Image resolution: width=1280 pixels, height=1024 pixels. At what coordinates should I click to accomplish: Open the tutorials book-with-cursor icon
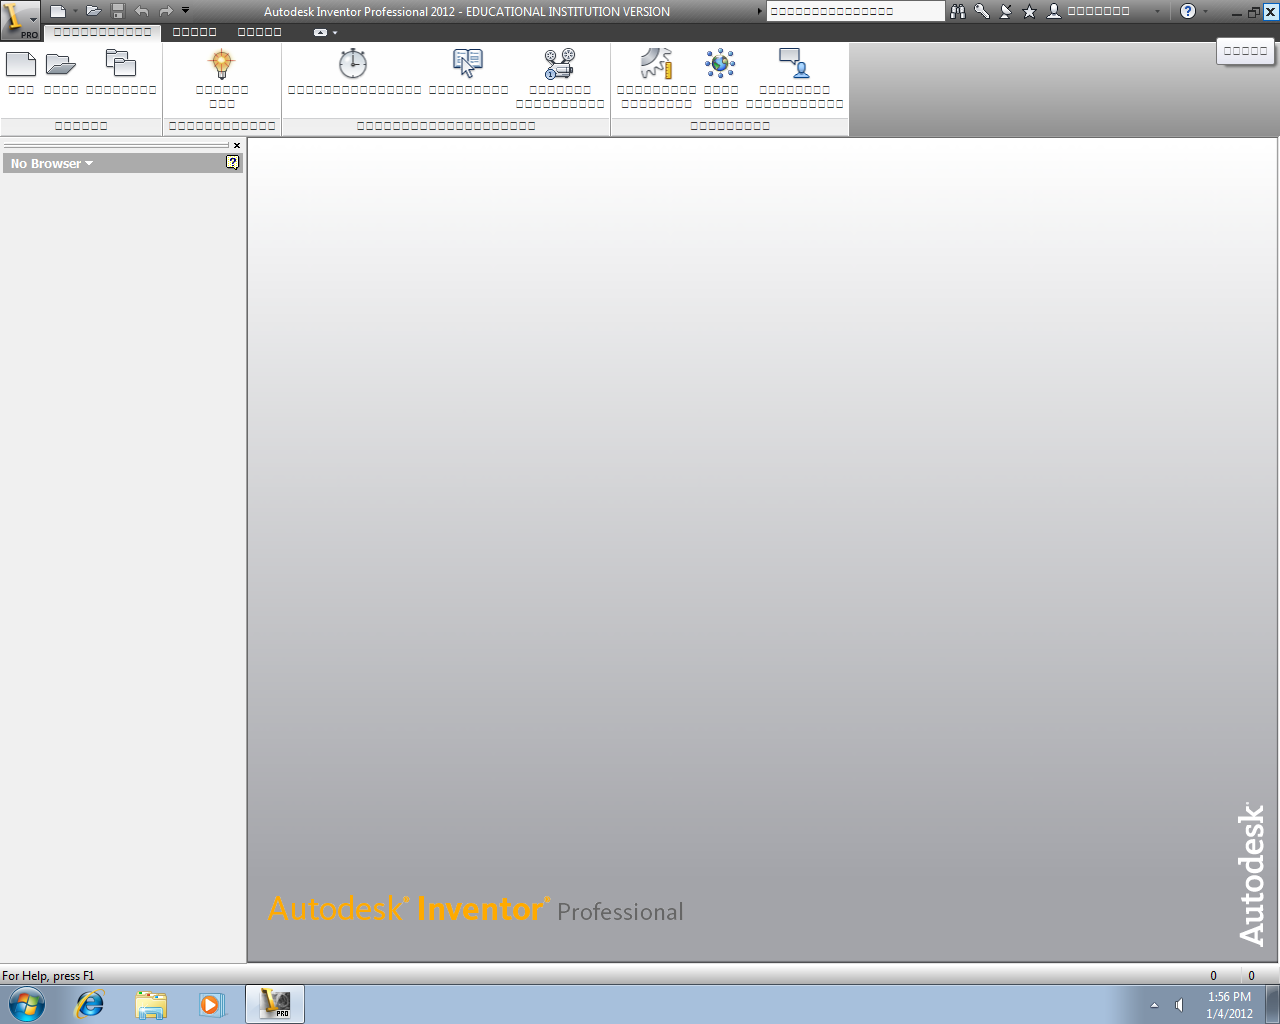[x=468, y=64]
